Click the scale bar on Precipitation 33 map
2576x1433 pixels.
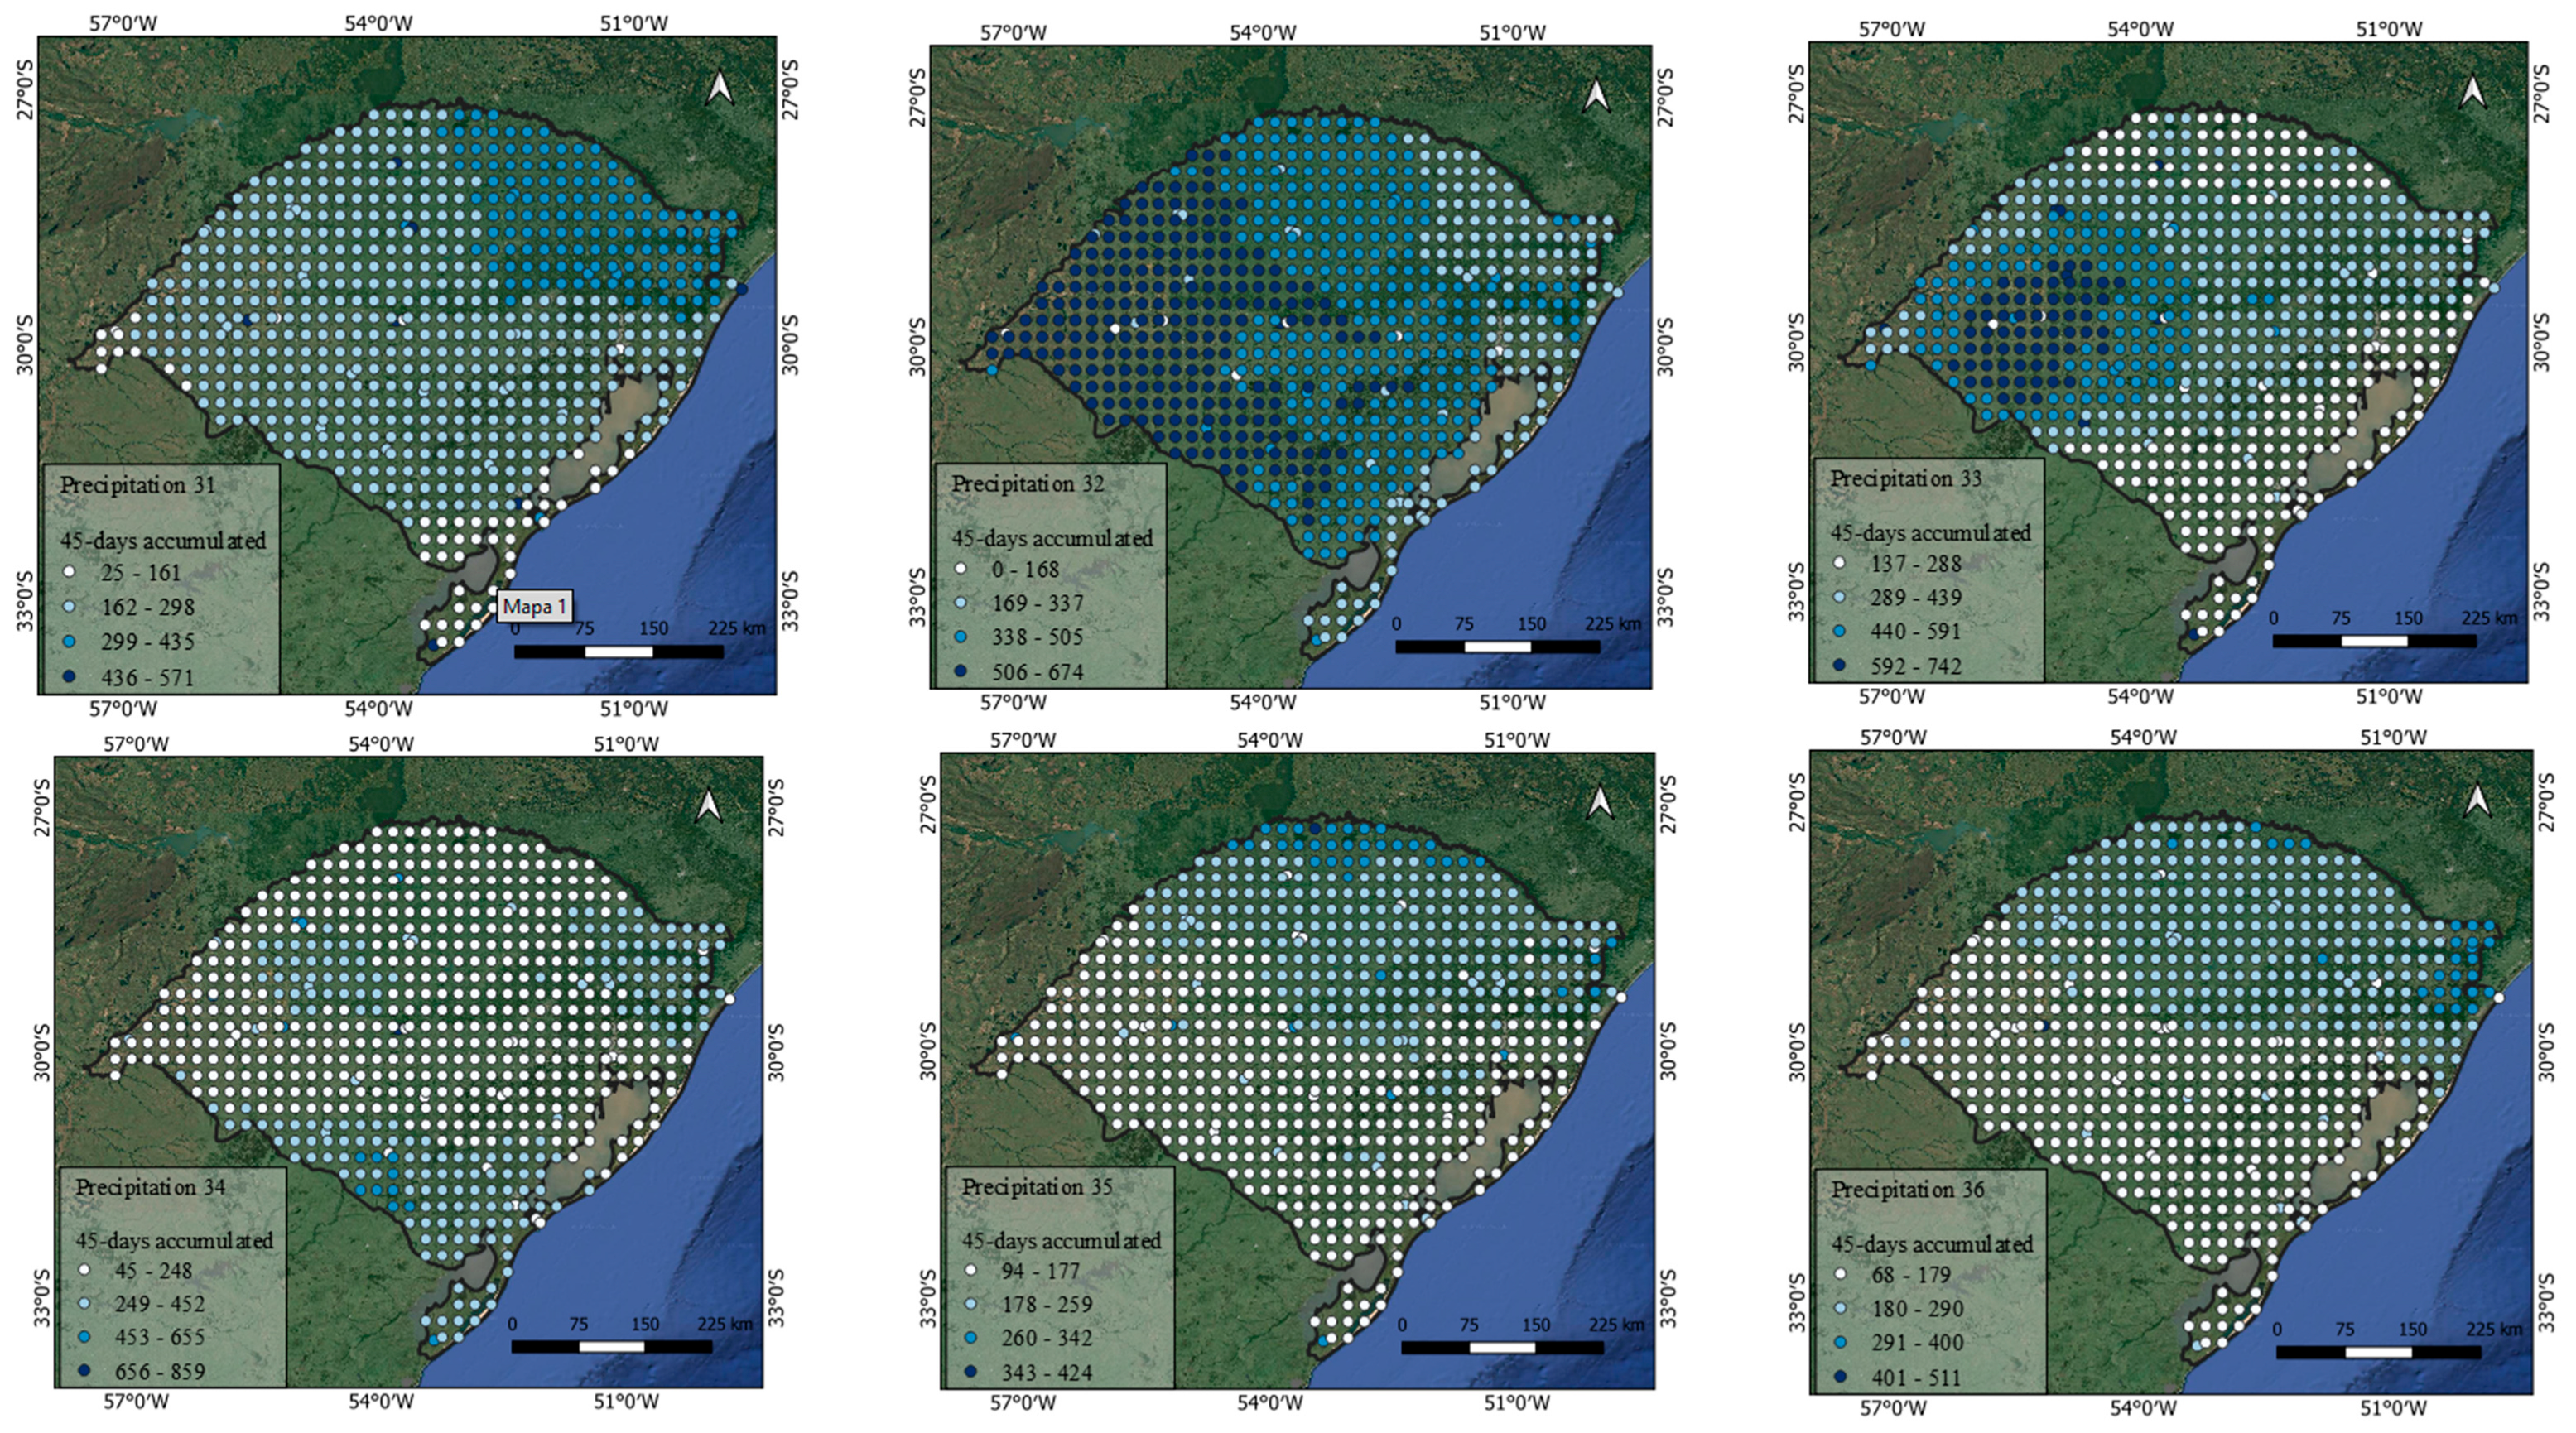click(2374, 641)
